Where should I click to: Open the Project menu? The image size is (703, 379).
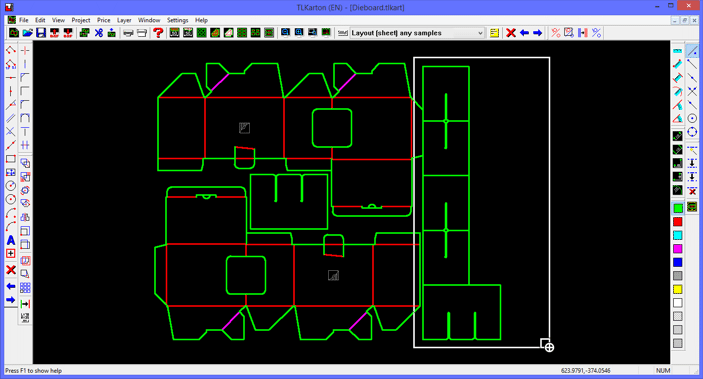[81, 20]
